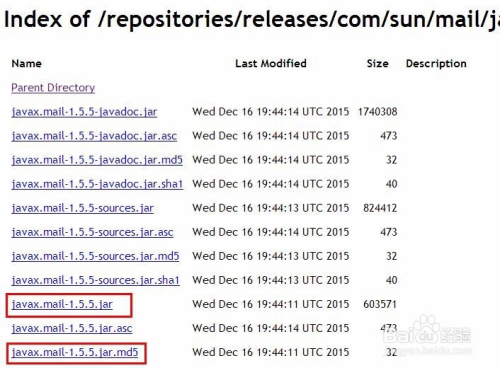This screenshot has width=500, height=368.
Task: Open javax.mail-1.5.5.jar.asc link
Action: (72, 329)
